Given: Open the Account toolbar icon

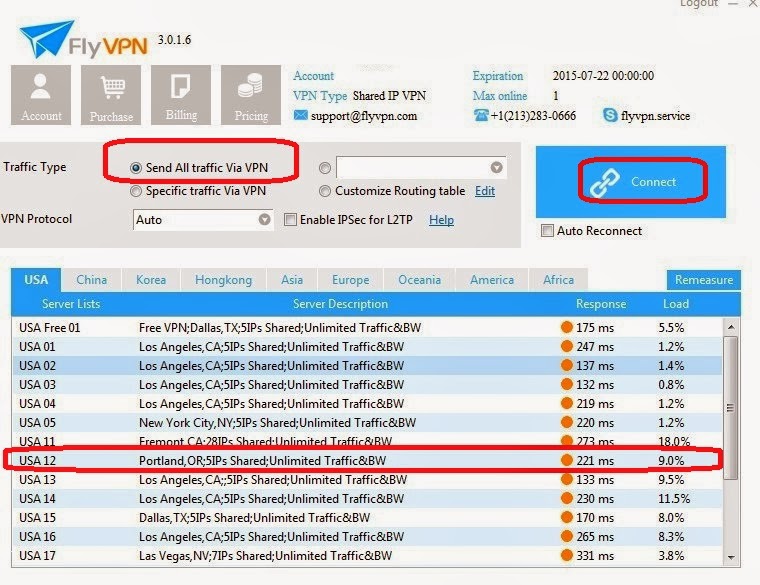Looking at the screenshot, I should 41,95.
